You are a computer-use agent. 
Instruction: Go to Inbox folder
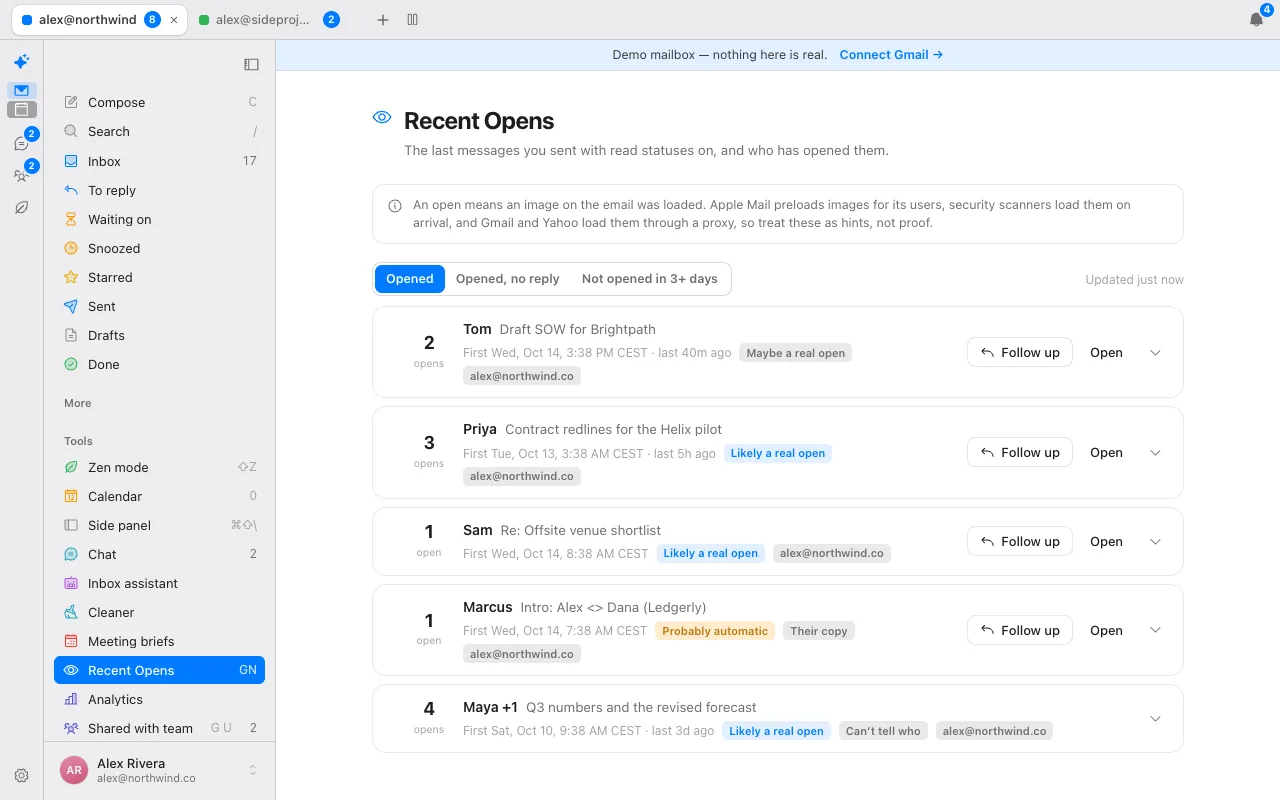pos(160,161)
